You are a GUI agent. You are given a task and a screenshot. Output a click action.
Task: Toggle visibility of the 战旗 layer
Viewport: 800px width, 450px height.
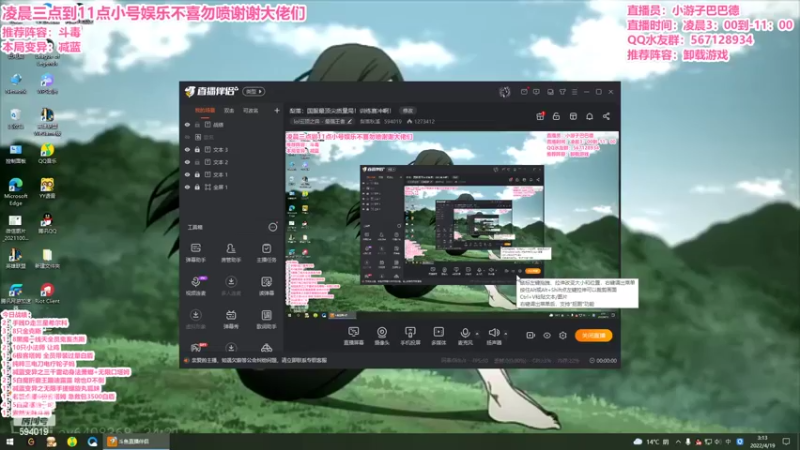click(x=187, y=124)
